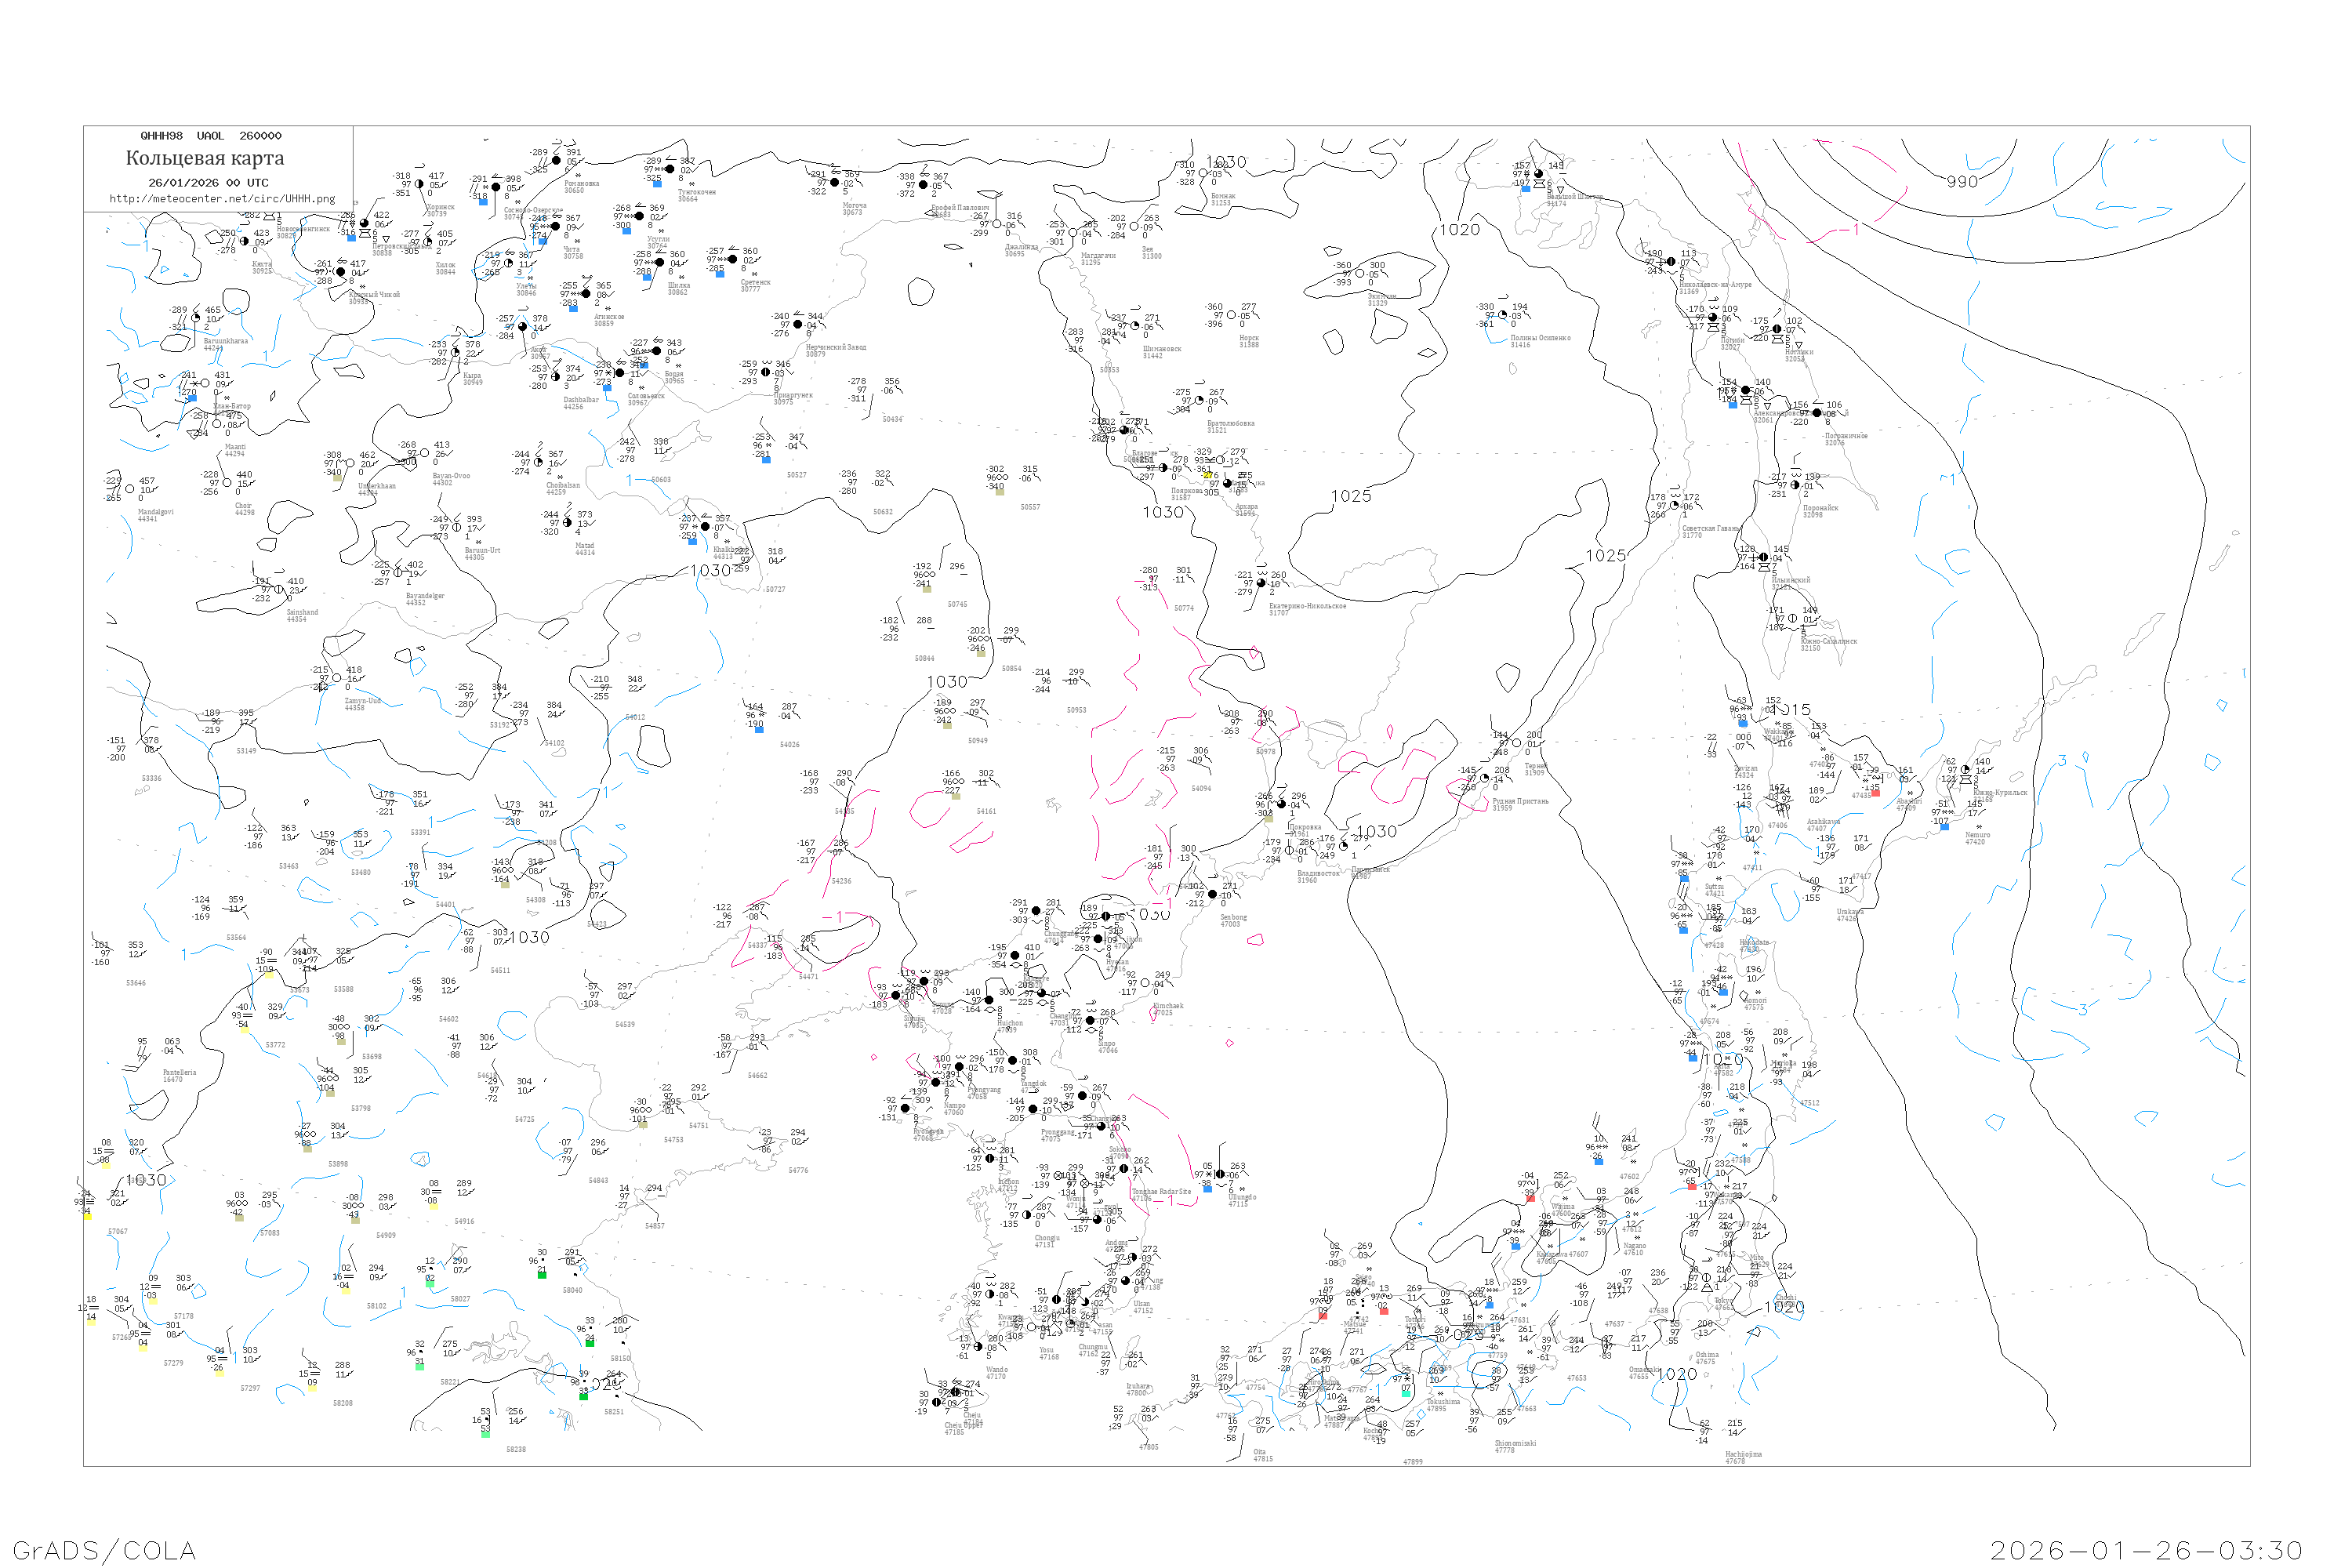
Task: Click the Baruun-Urt 44305 station name
Action: (482, 553)
